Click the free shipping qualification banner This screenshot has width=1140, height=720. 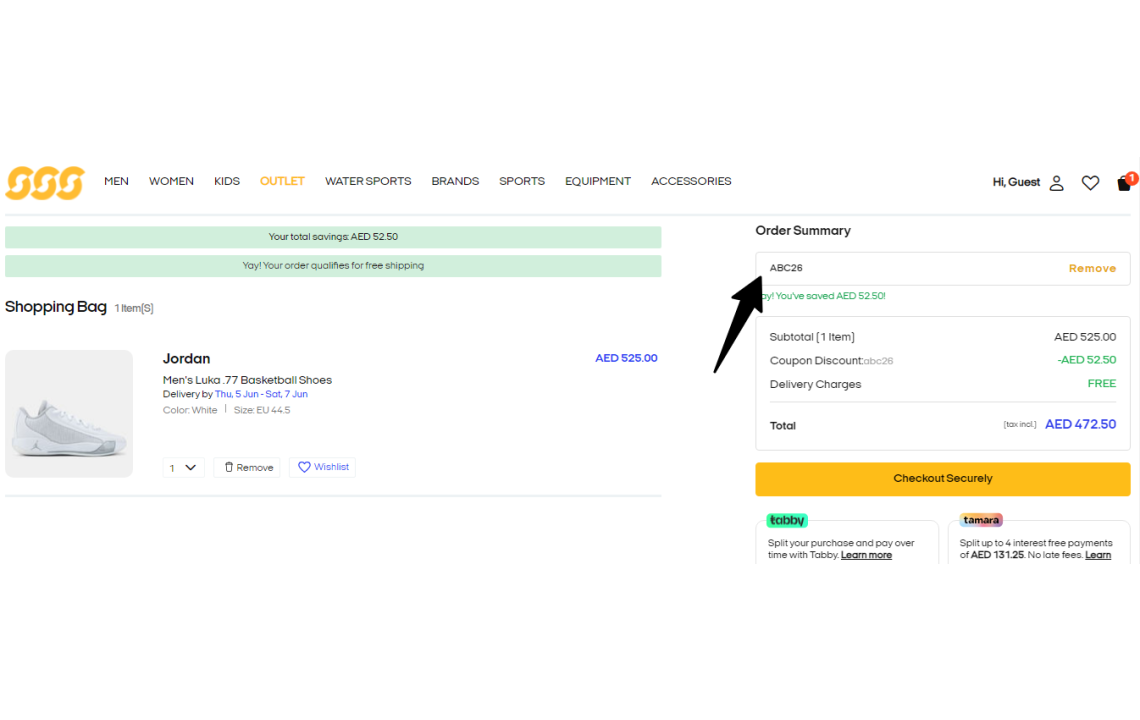point(333,265)
